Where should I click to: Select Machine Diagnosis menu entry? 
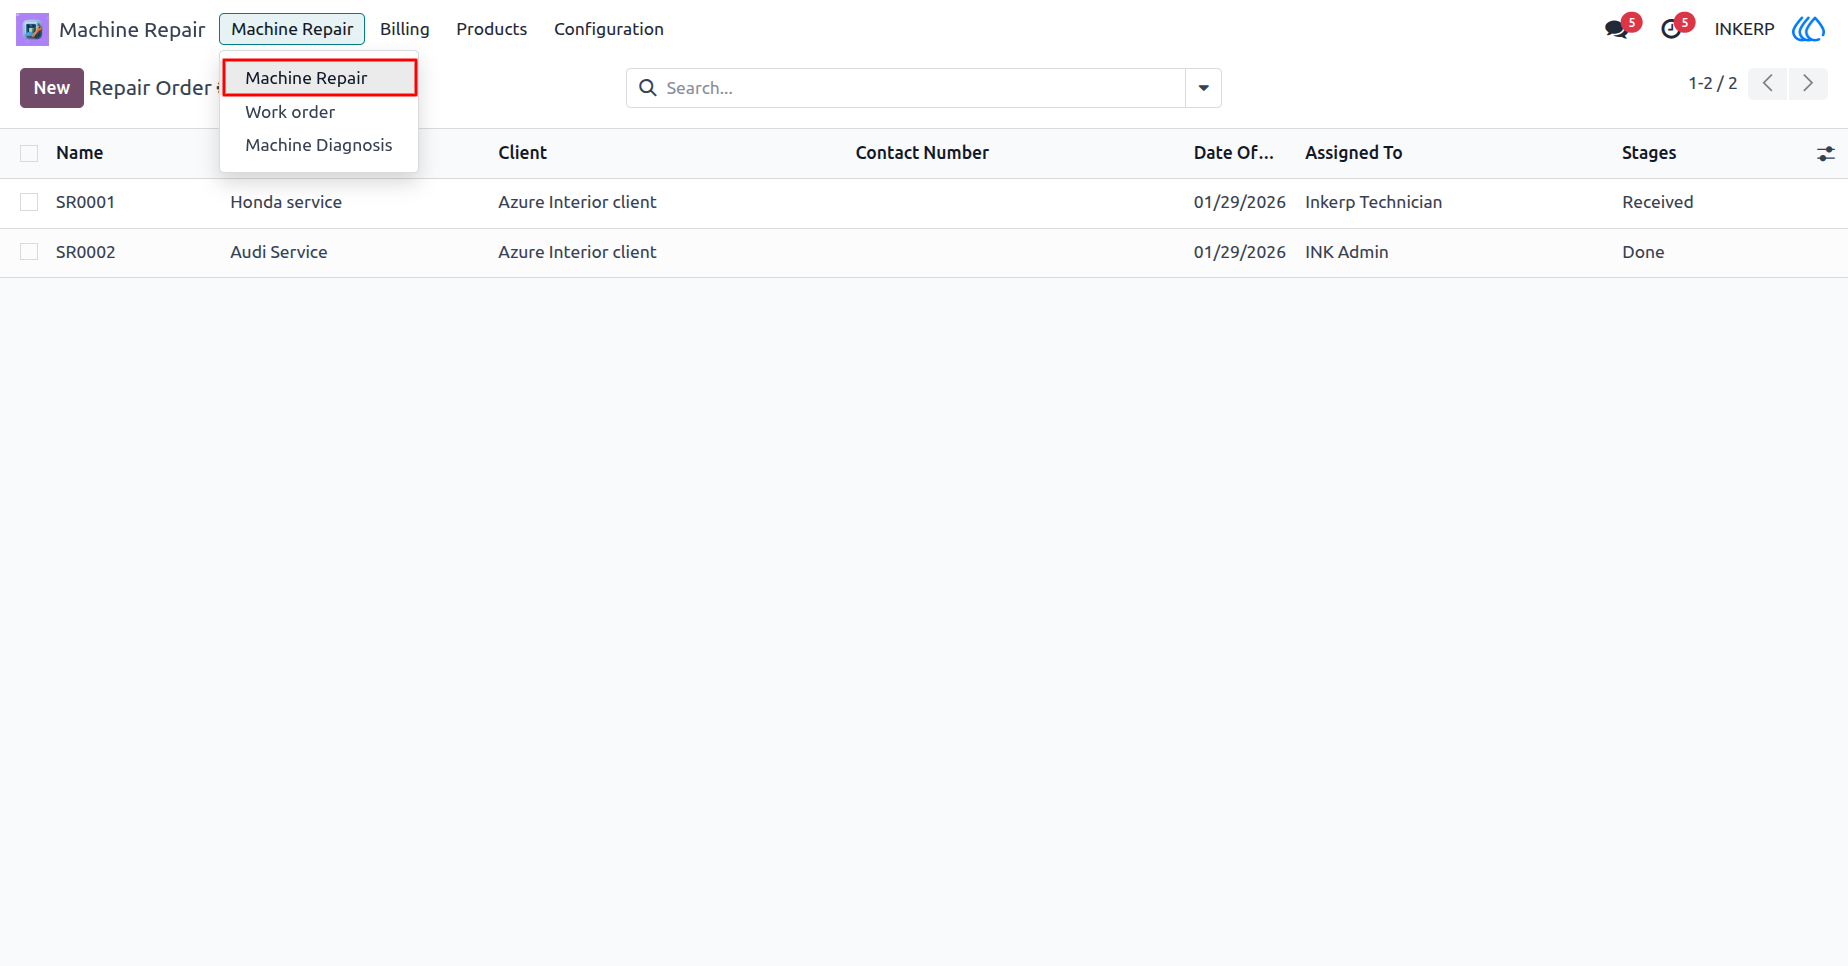coord(319,145)
